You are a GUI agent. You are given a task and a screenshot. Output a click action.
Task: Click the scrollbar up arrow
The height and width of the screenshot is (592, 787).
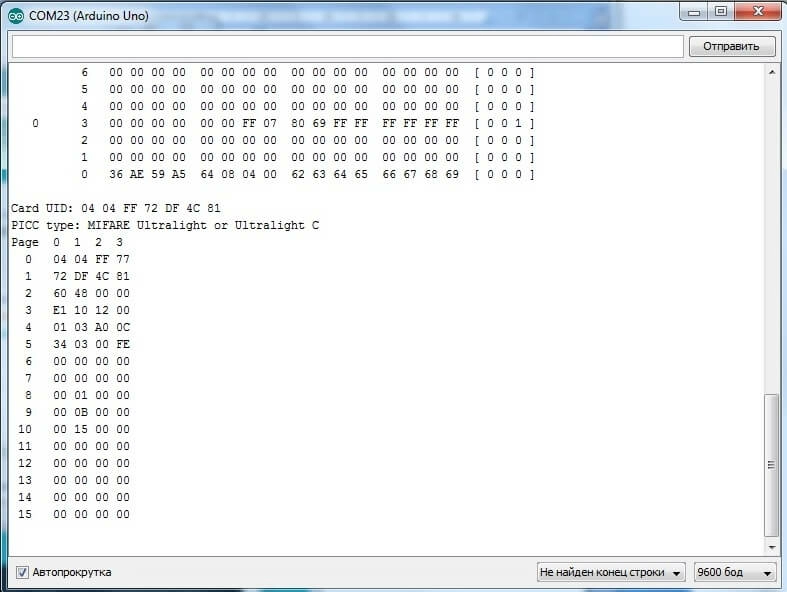pos(770,73)
